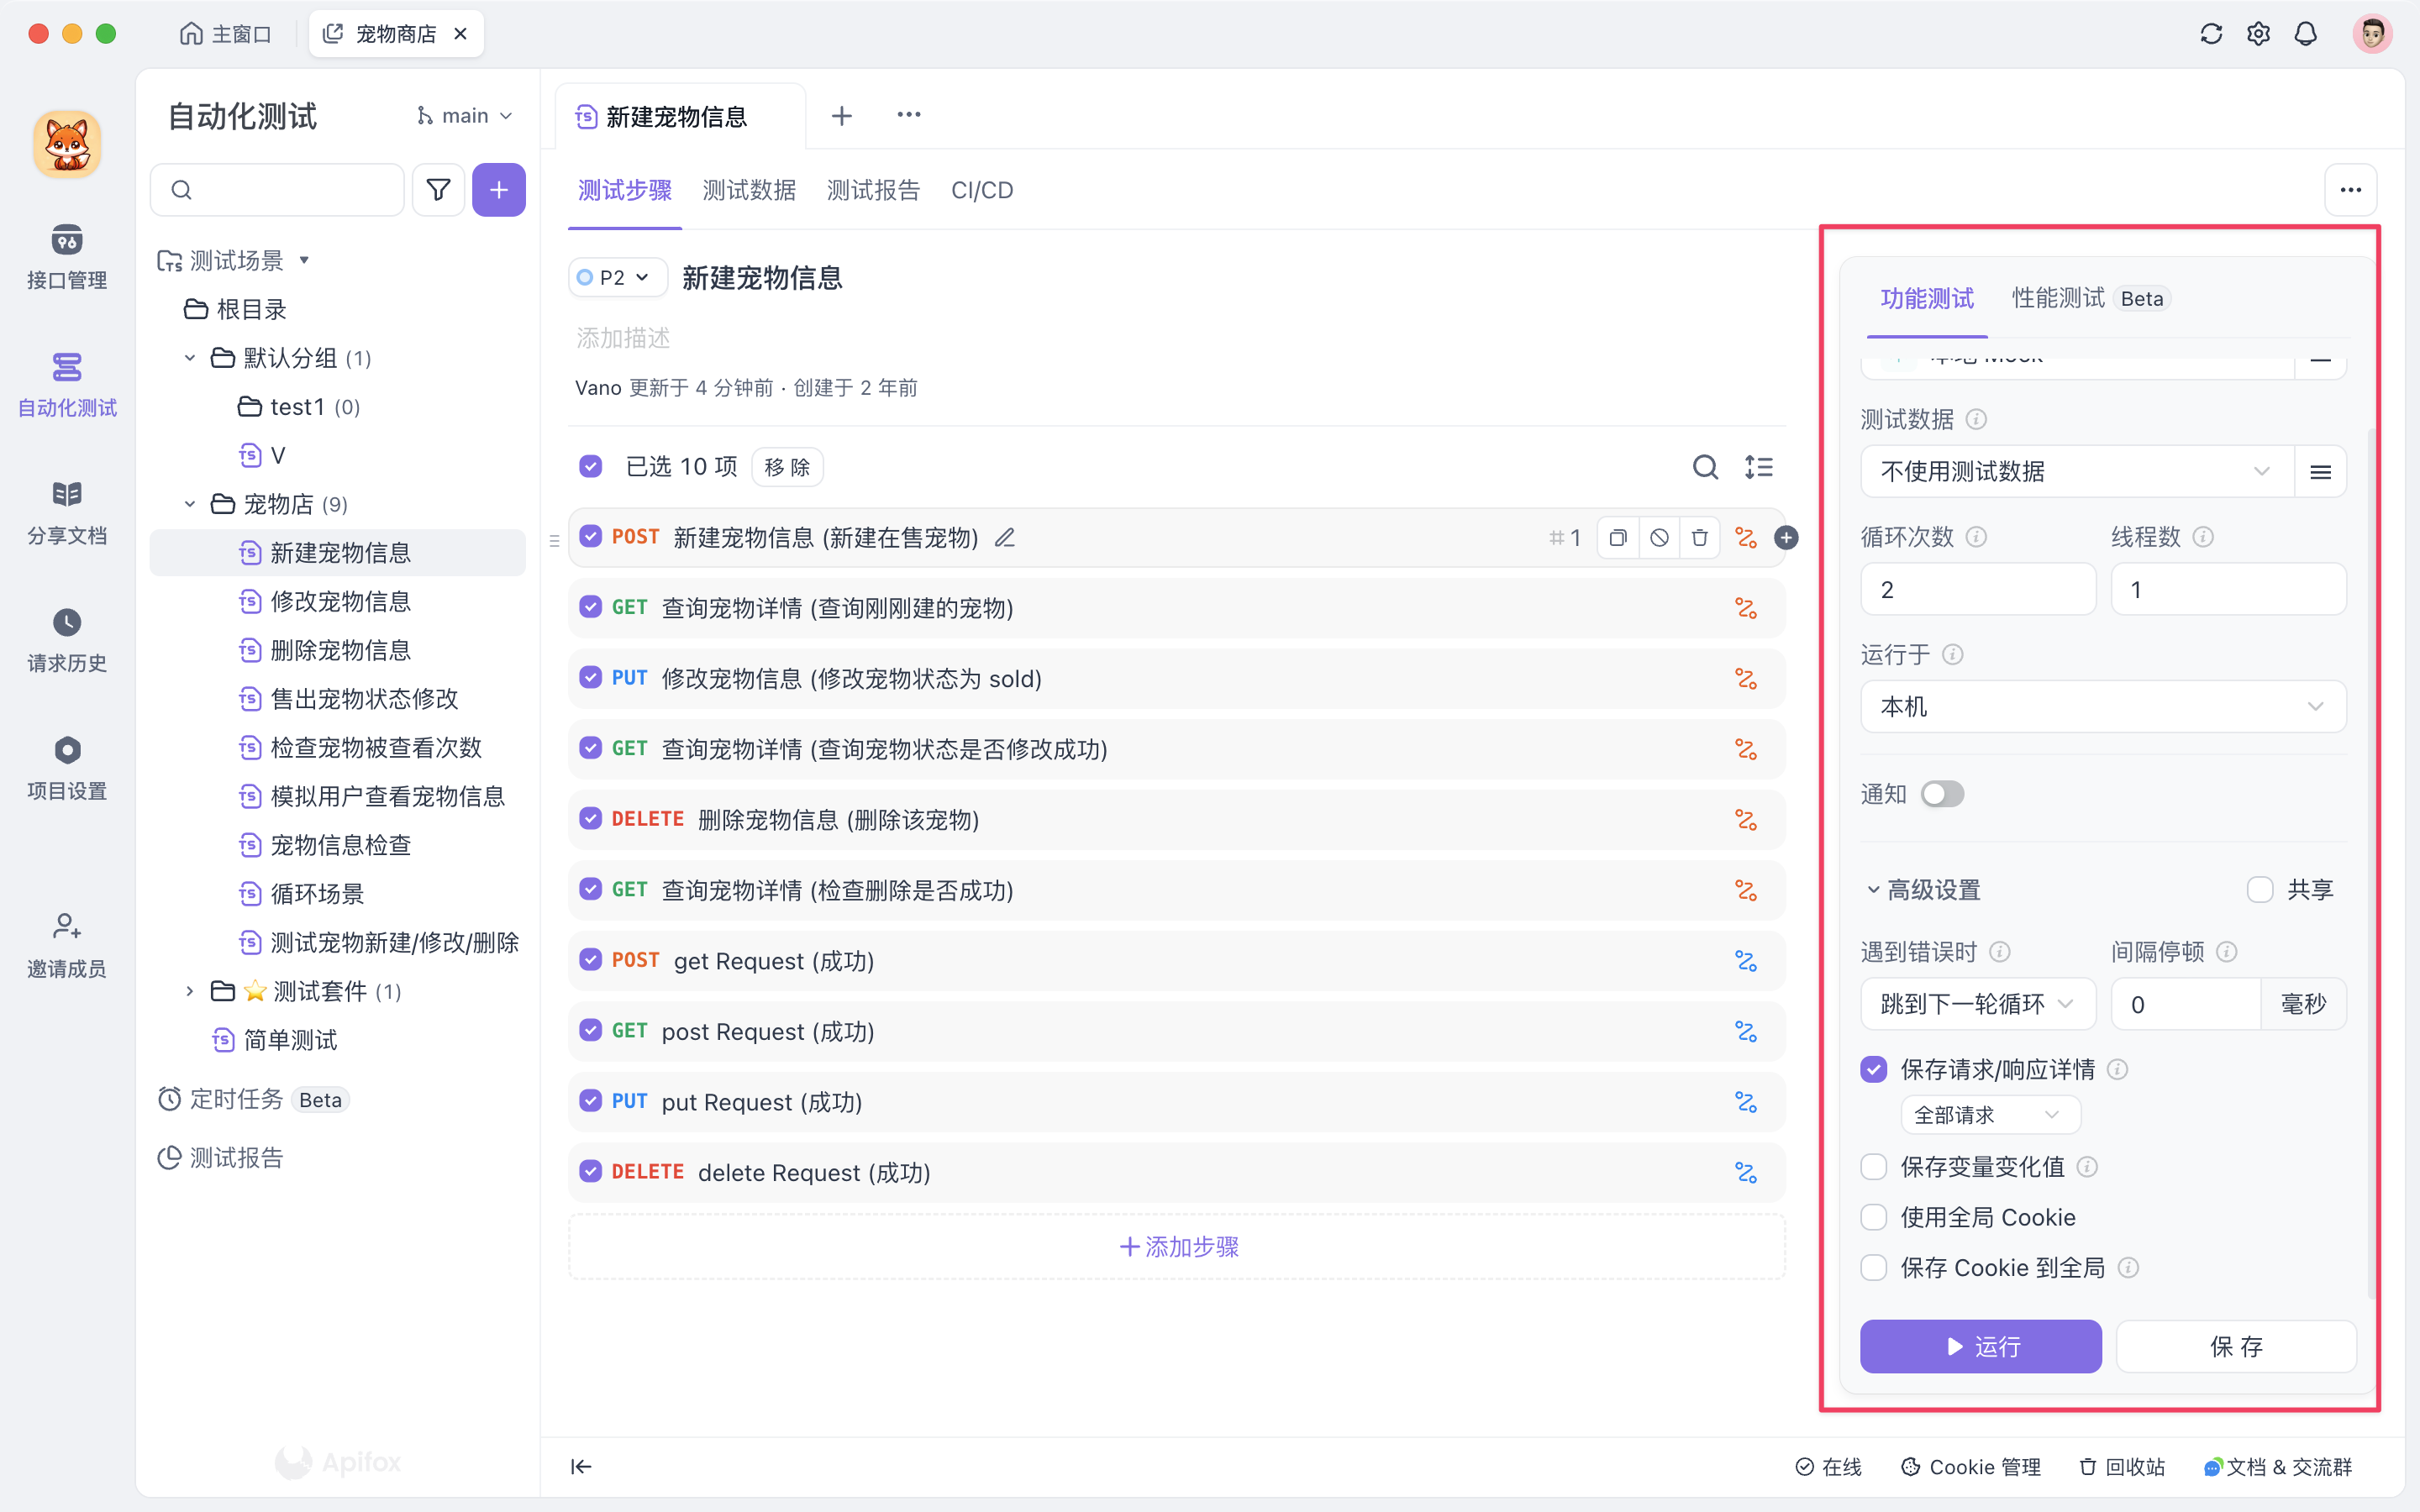Open the 性能测试 Beta tab
This screenshot has height=1512, width=2420.
[2056, 297]
